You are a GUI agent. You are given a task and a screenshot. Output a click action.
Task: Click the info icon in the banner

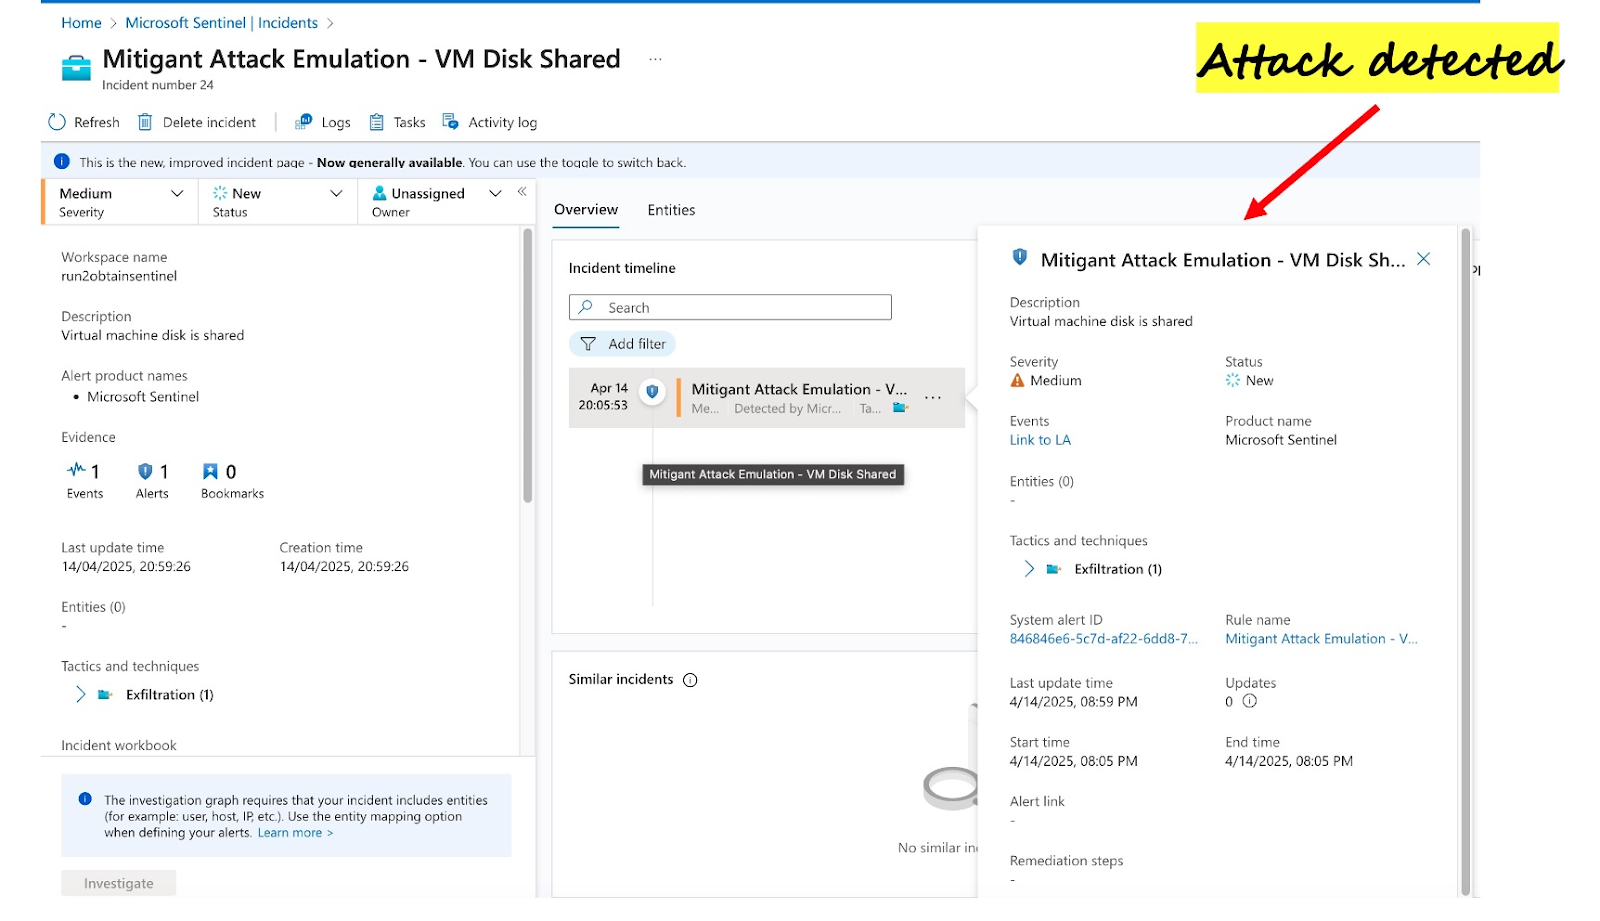click(x=62, y=161)
